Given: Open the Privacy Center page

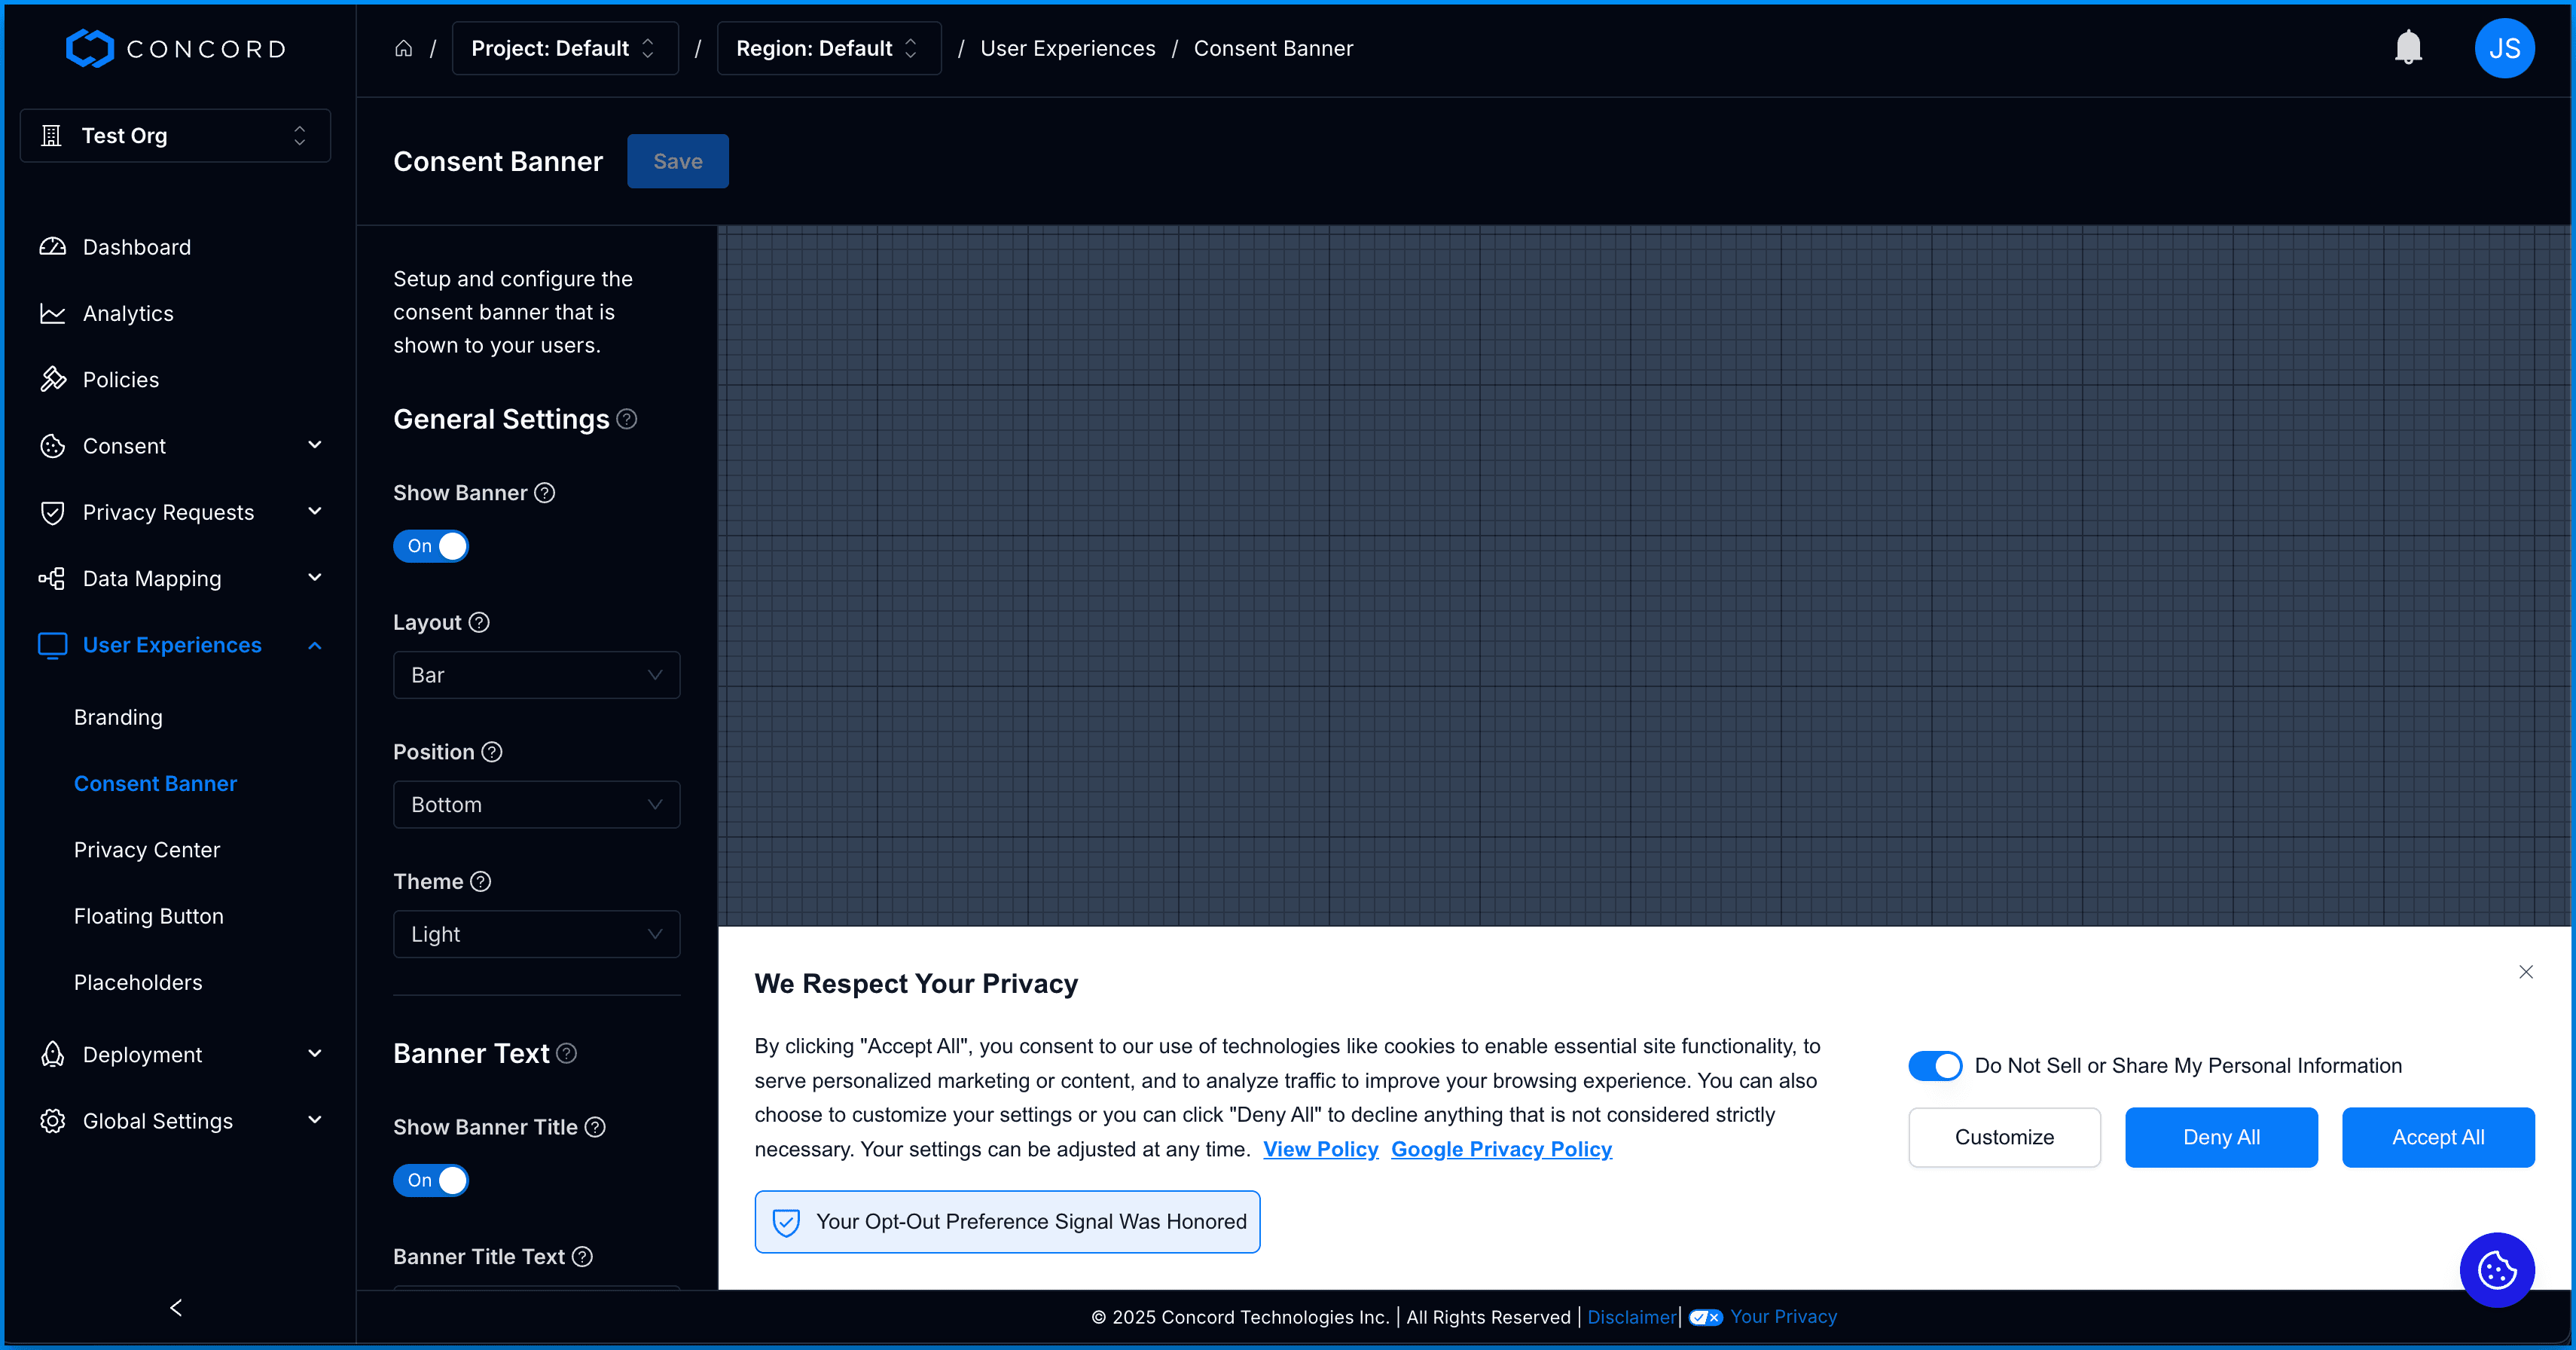Looking at the screenshot, I should (x=147, y=850).
